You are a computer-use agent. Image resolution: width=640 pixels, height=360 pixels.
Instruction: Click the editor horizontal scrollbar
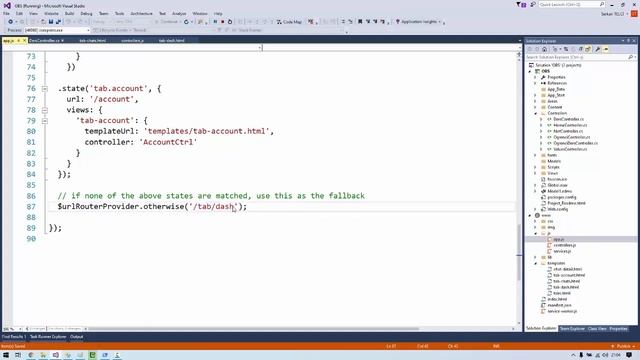(253, 329)
